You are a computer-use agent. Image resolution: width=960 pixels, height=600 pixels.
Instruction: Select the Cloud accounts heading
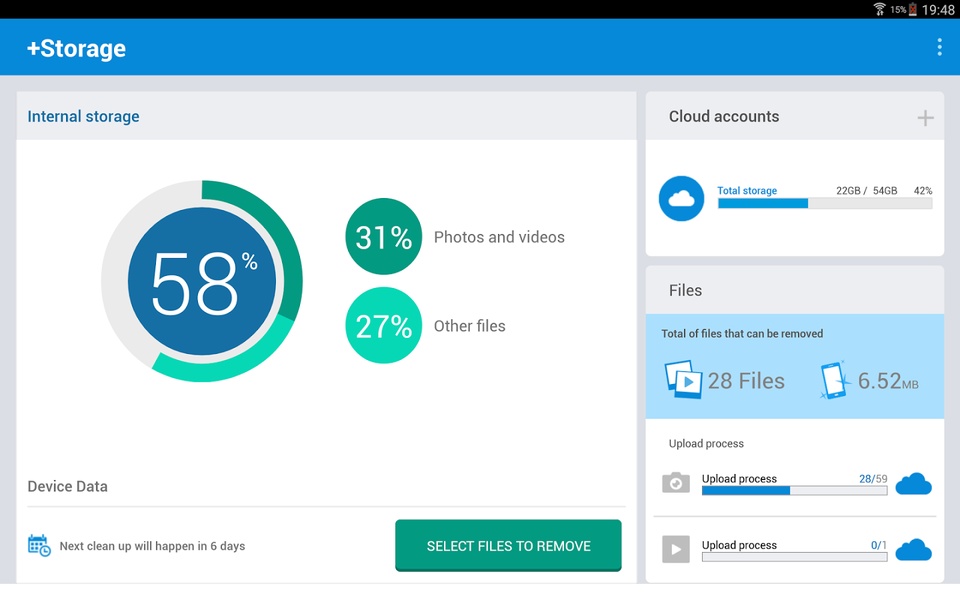[724, 116]
